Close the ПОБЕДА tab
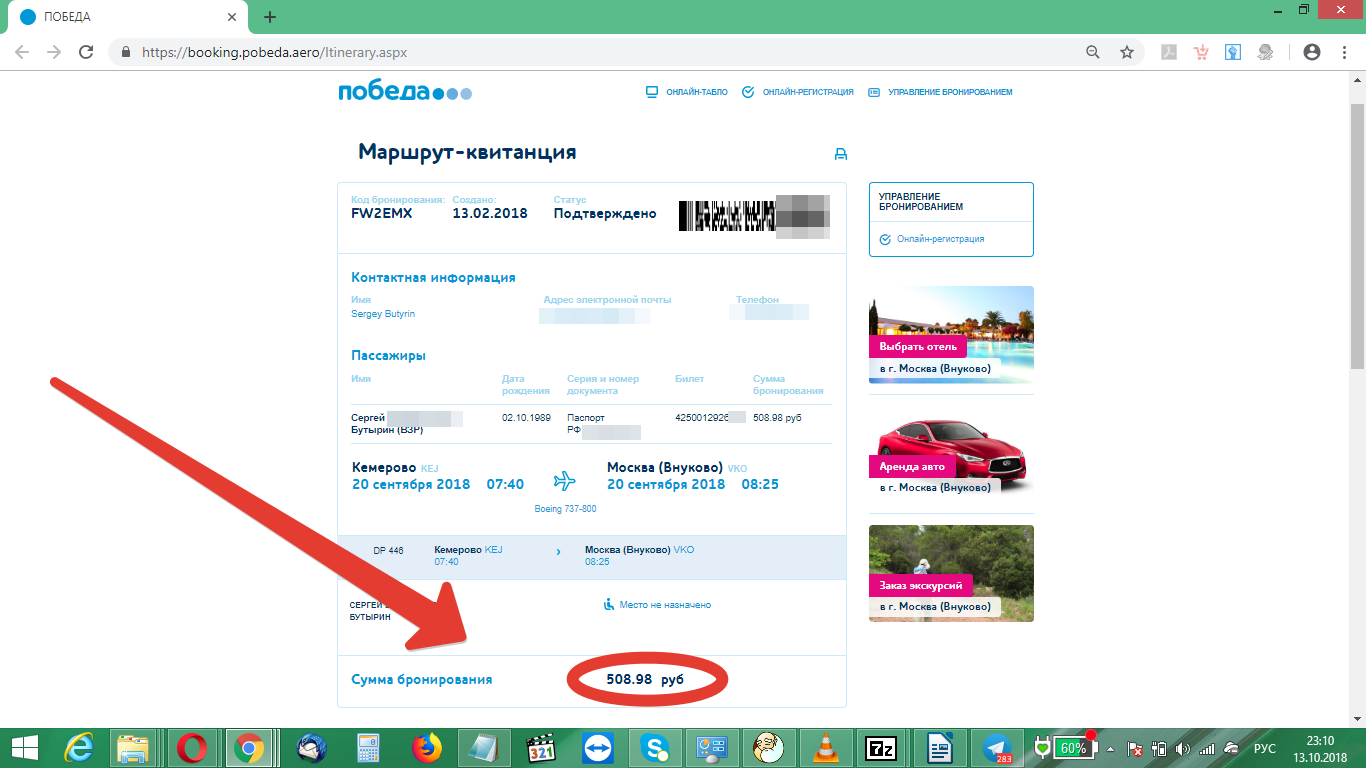The width and height of the screenshot is (1366, 768). click(231, 17)
